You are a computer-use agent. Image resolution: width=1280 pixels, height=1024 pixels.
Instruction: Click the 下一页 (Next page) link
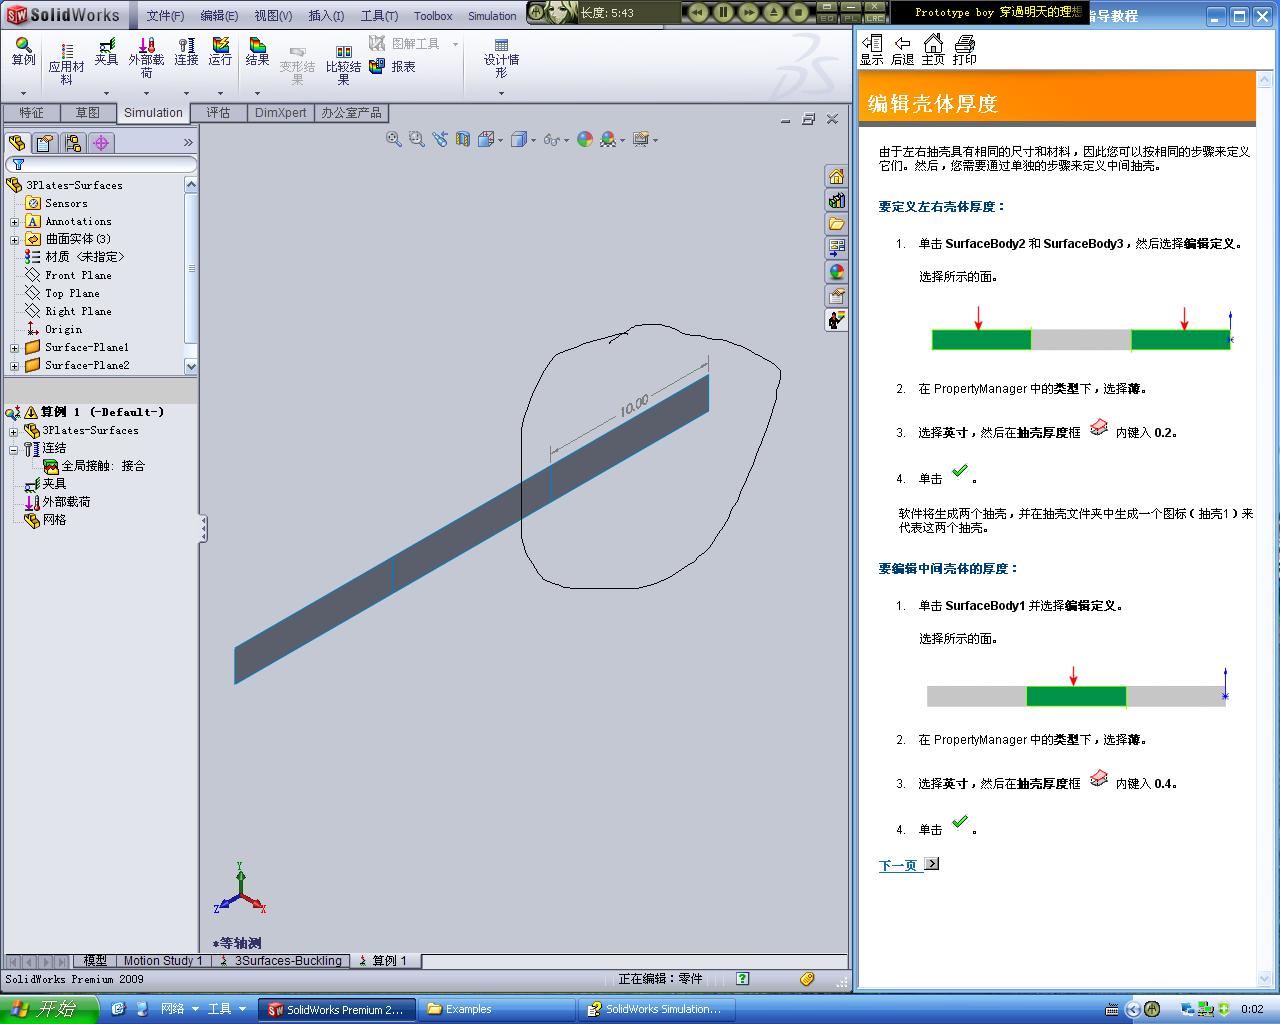(898, 866)
